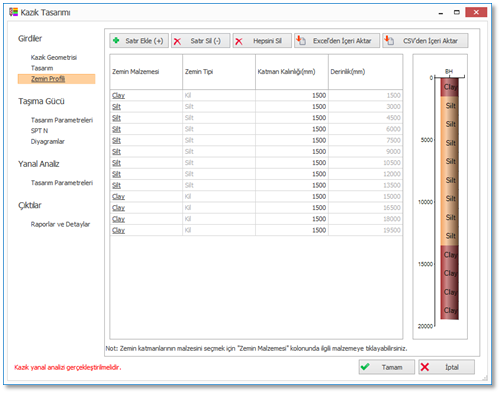The image size is (501, 394).
Task: Confirm with the Tamam button
Action: (387, 367)
